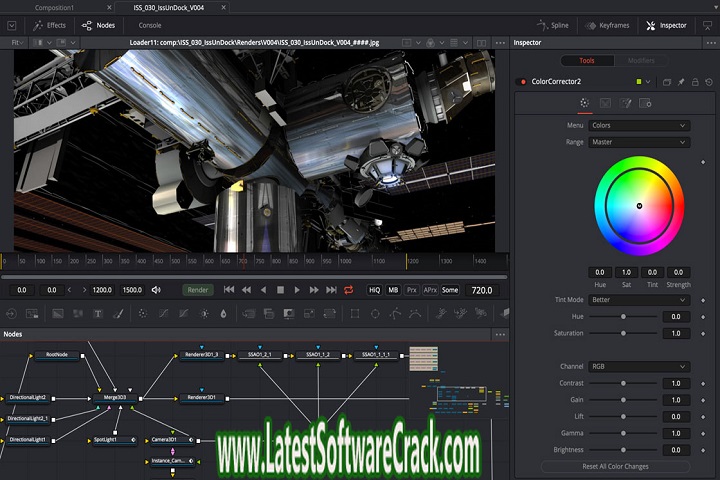Expand the Tint Mode dropdown
Viewport: 720px width, 480px height.
coord(639,299)
